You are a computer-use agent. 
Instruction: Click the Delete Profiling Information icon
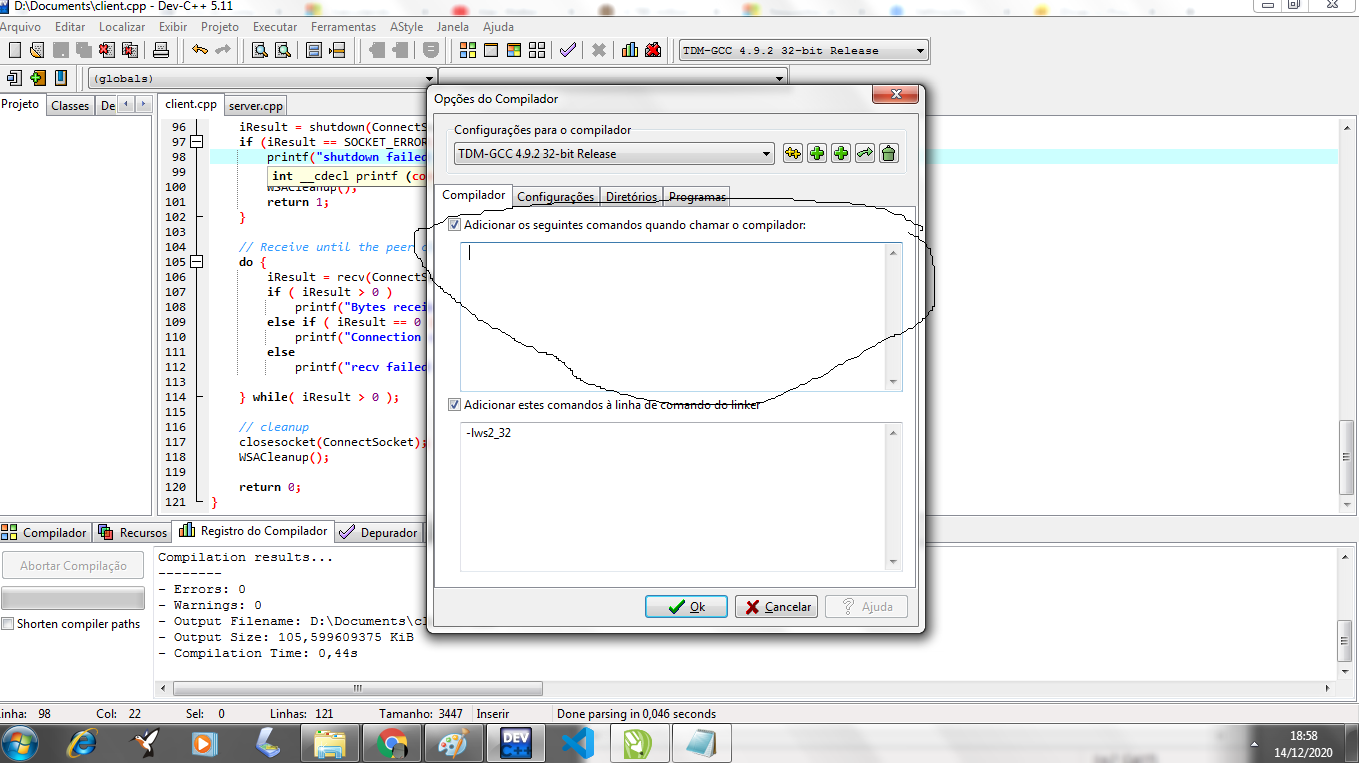pos(653,50)
